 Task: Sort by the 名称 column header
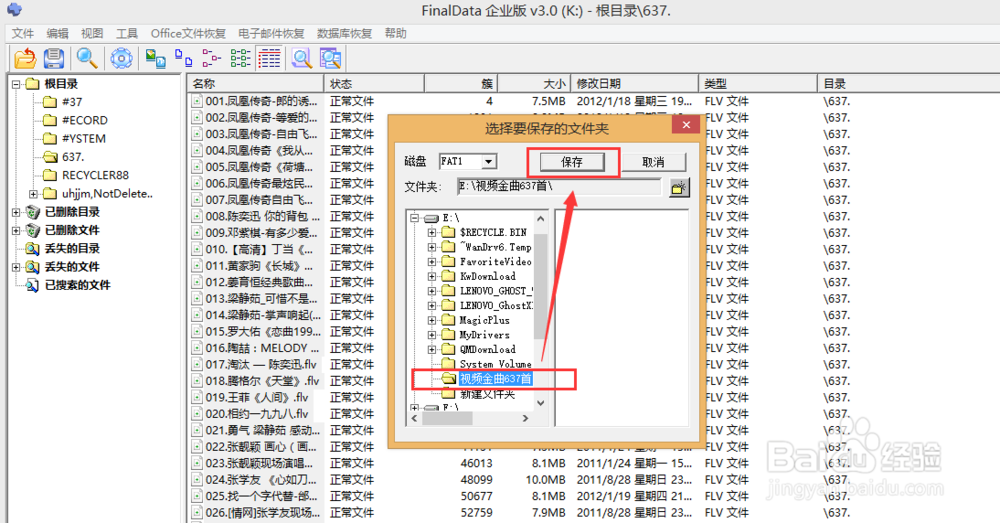pyautogui.click(x=255, y=84)
